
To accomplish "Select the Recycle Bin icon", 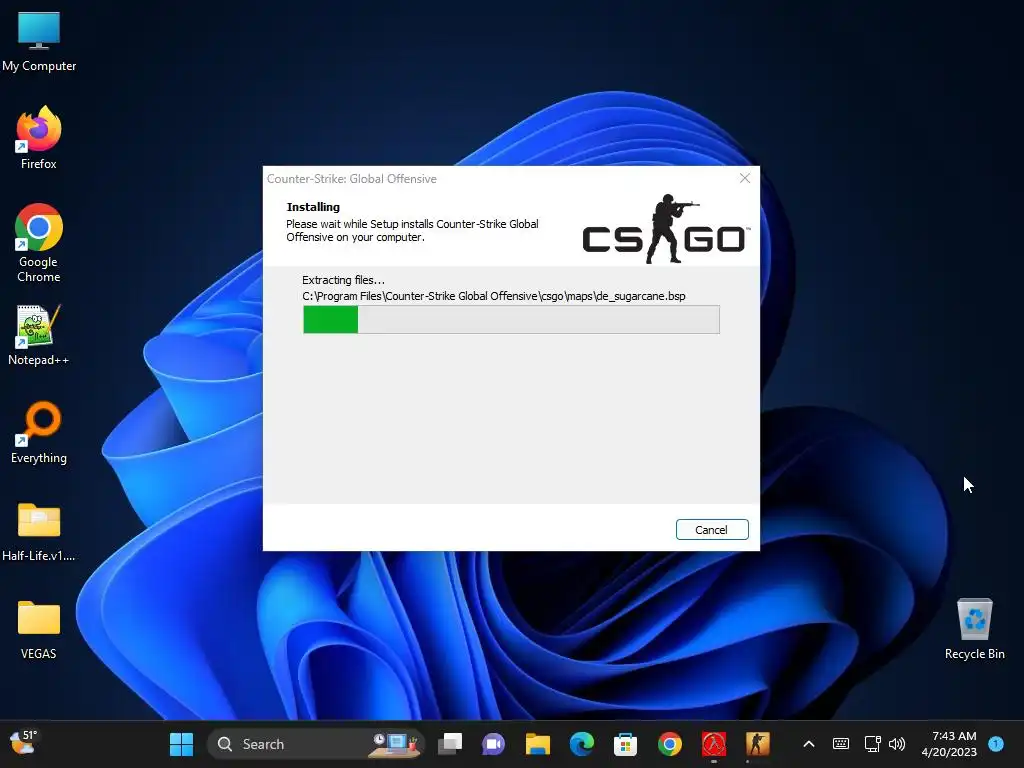I will pyautogui.click(x=974, y=629).
